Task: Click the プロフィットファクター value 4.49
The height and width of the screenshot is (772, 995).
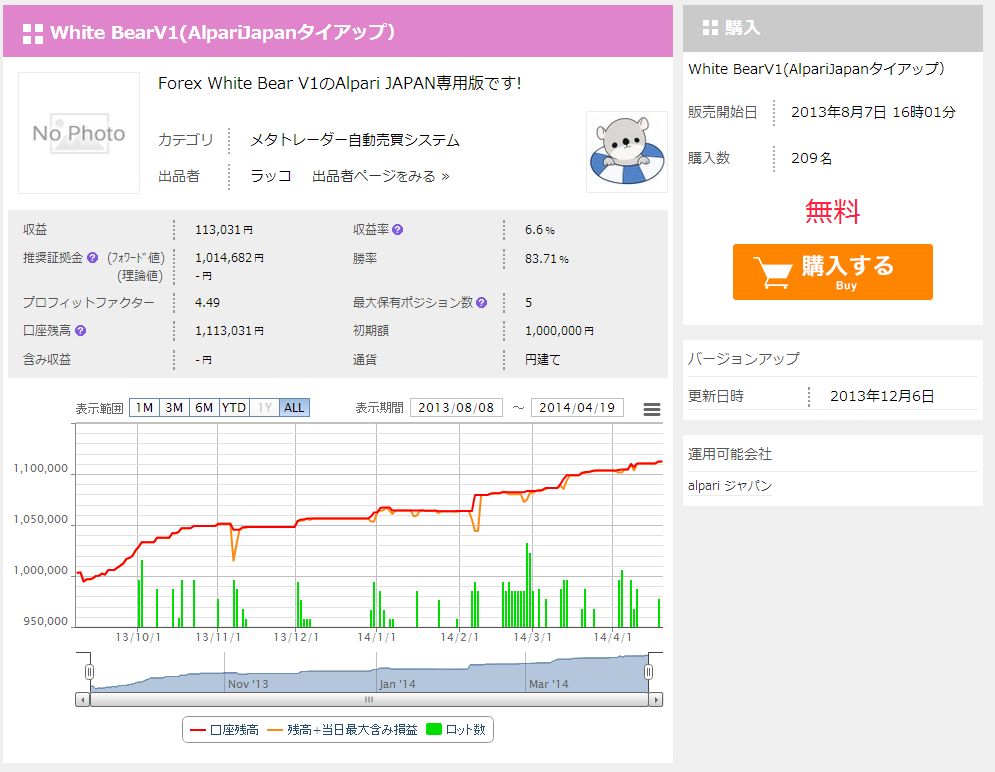Action: click(208, 303)
